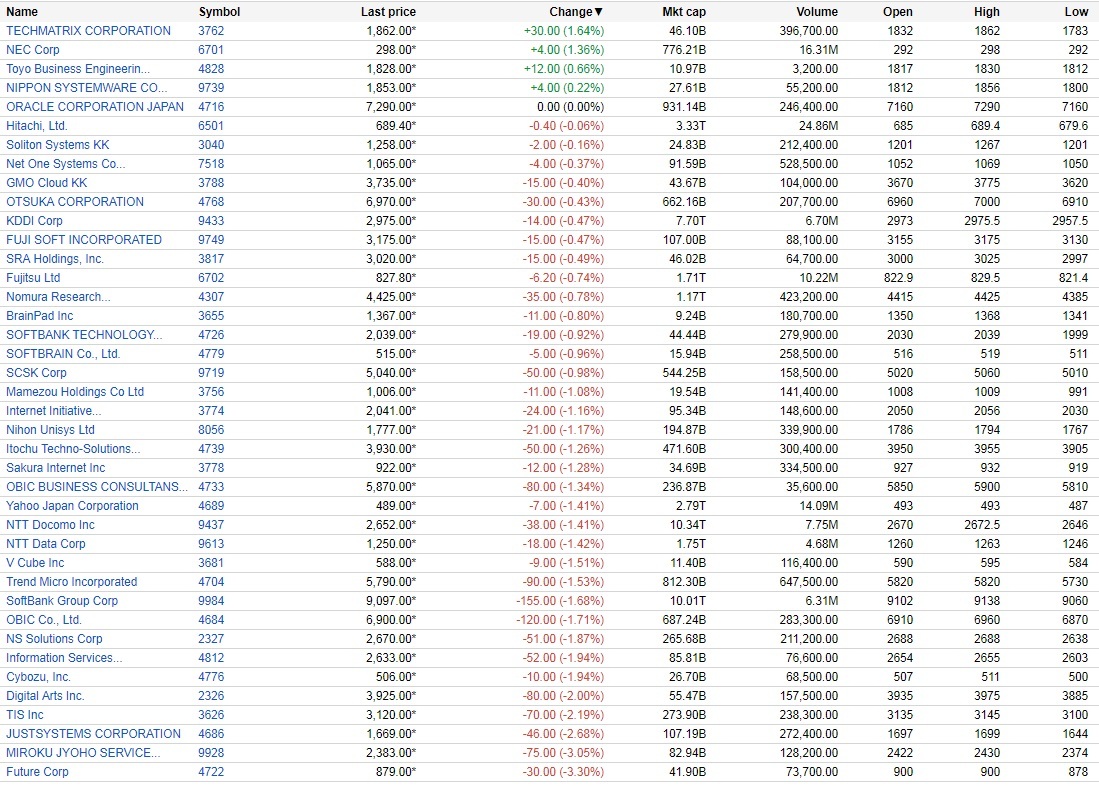
Task: Open SOFTBANK TECHNOLOGY... link
Action: pos(84,334)
